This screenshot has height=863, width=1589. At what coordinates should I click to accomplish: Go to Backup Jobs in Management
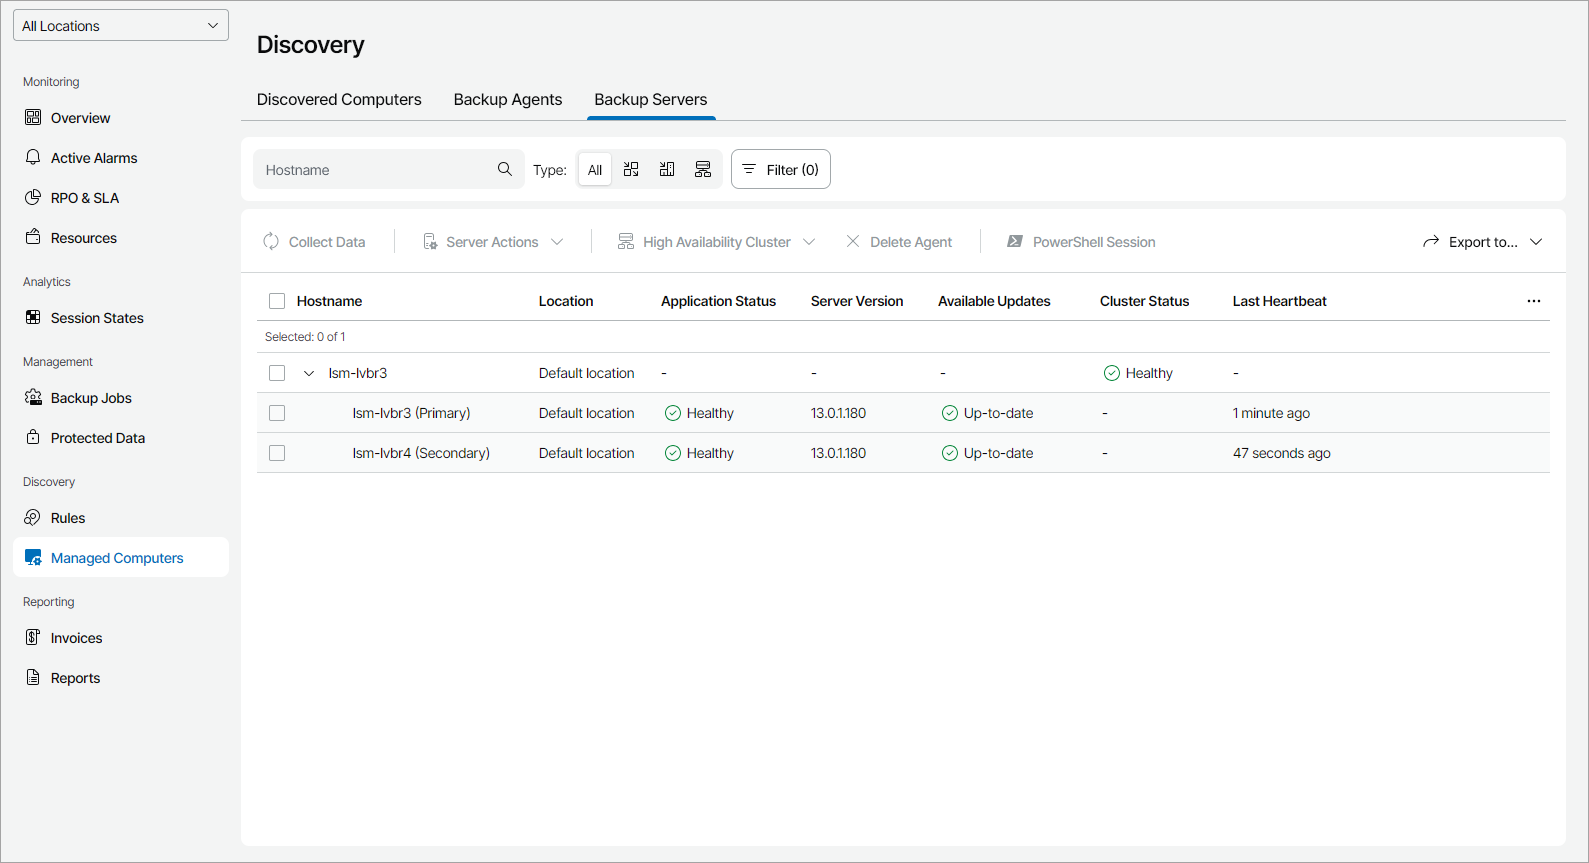[x=90, y=398]
